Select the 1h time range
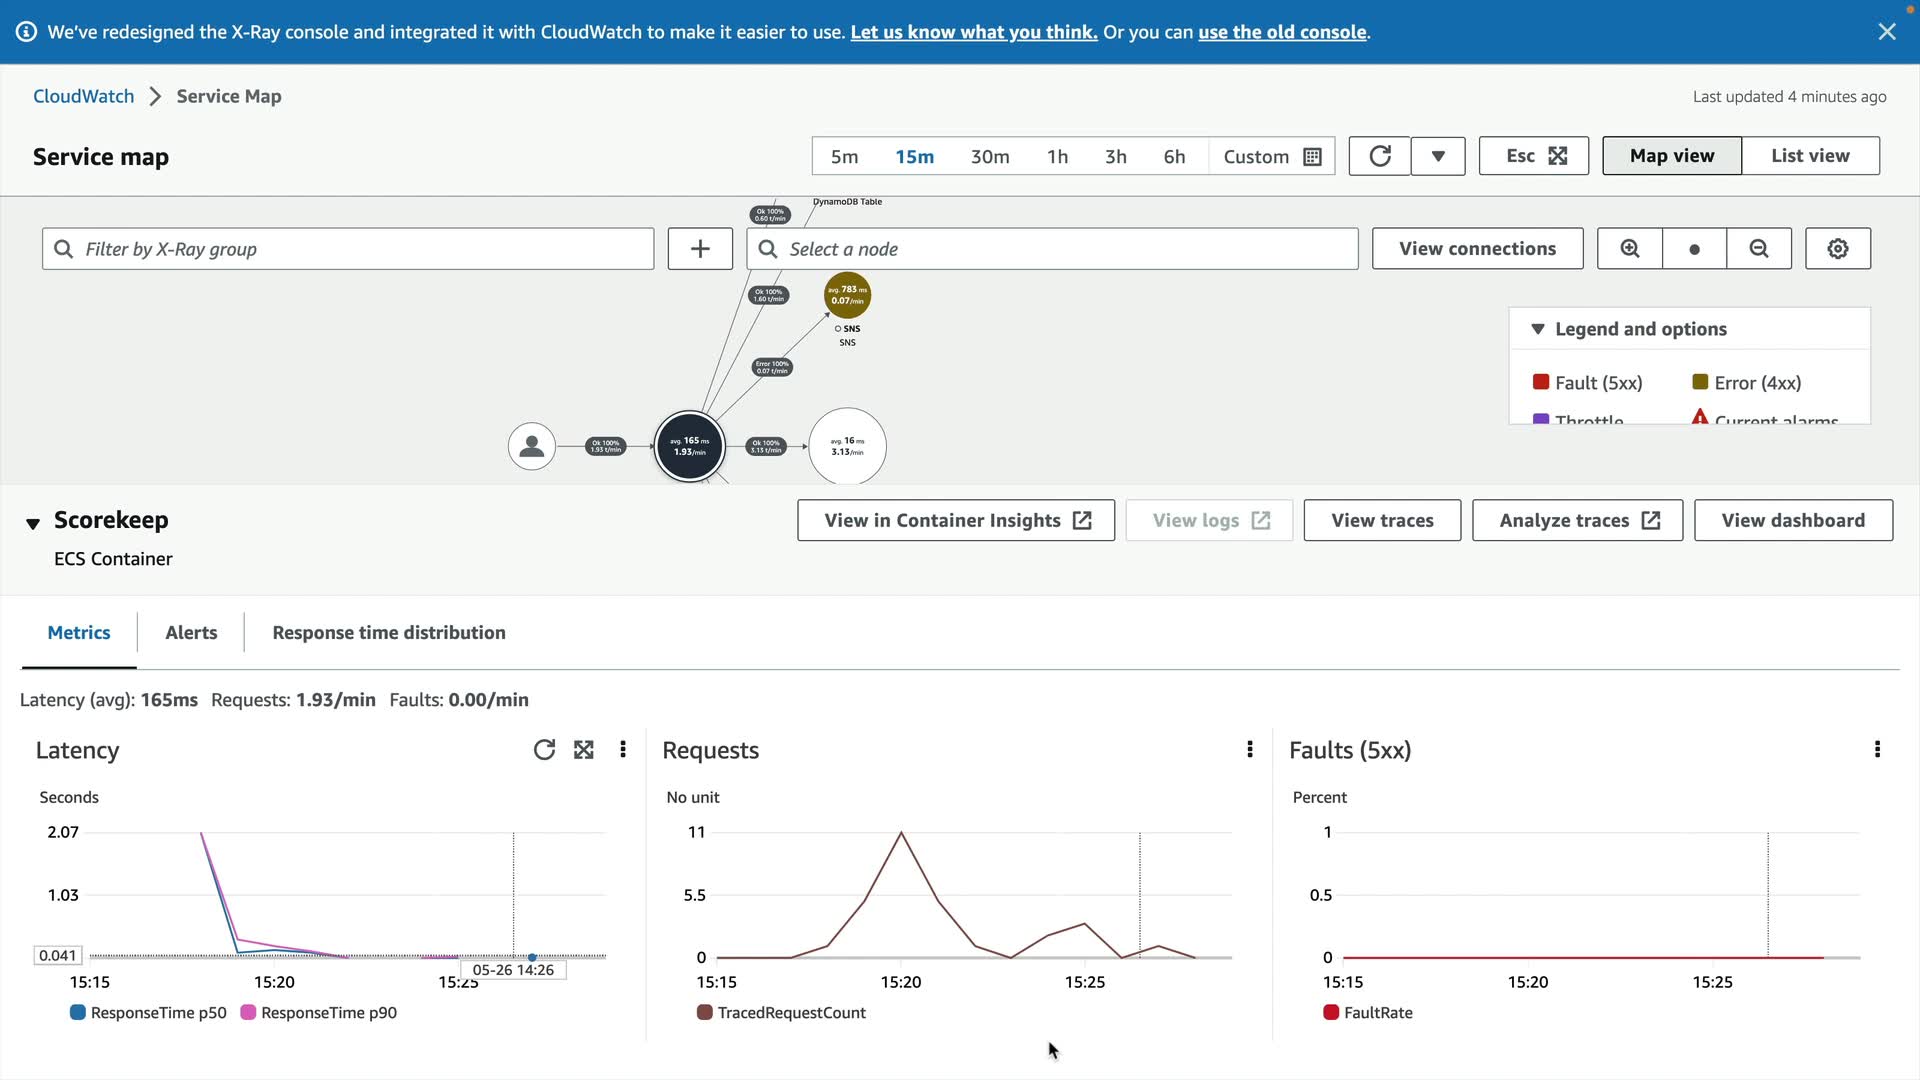Image resolution: width=1920 pixels, height=1080 pixels. [x=1057, y=157]
